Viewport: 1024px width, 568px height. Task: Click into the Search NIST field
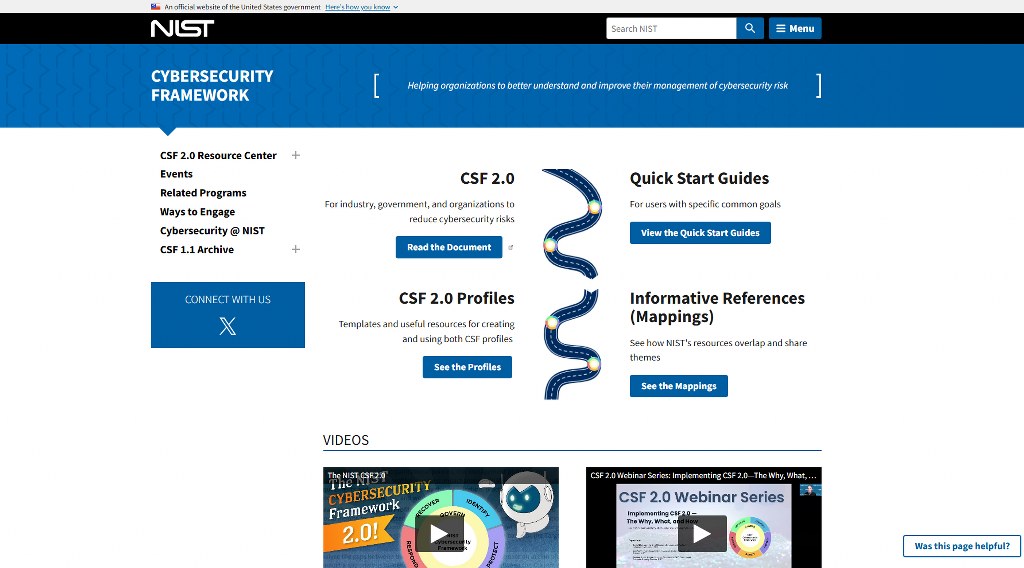pyautogui.click(x=670, y=28)
